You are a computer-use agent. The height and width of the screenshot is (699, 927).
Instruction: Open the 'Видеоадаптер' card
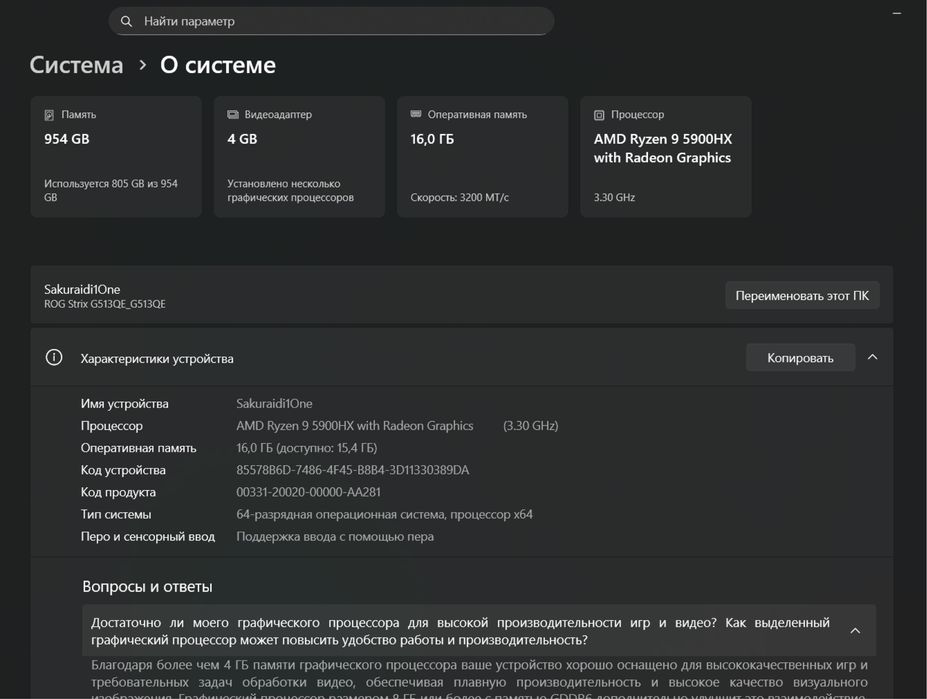tap(299, 157)
